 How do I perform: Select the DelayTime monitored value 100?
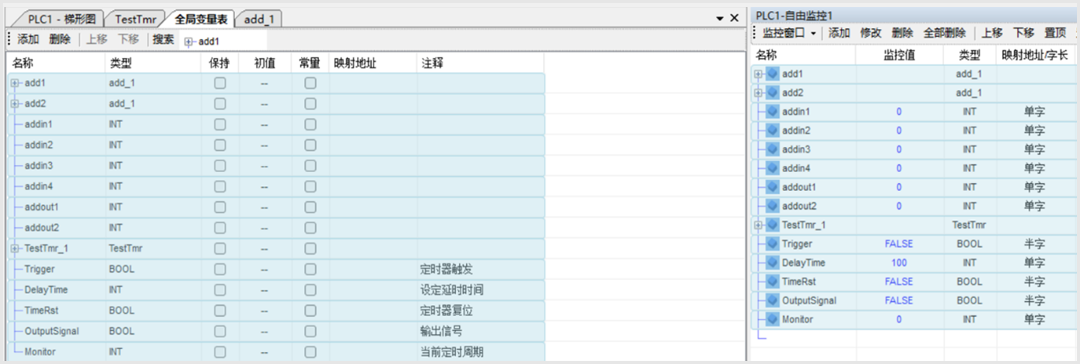[x=899, y=263]
